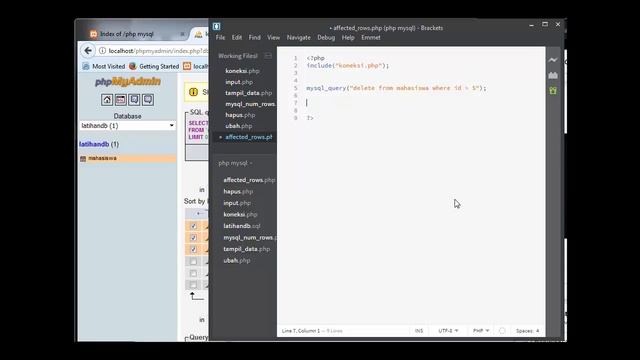Open hapus.php in Working Files
Image resolution: width=640 pixels, height=360 pixels.
240,115
